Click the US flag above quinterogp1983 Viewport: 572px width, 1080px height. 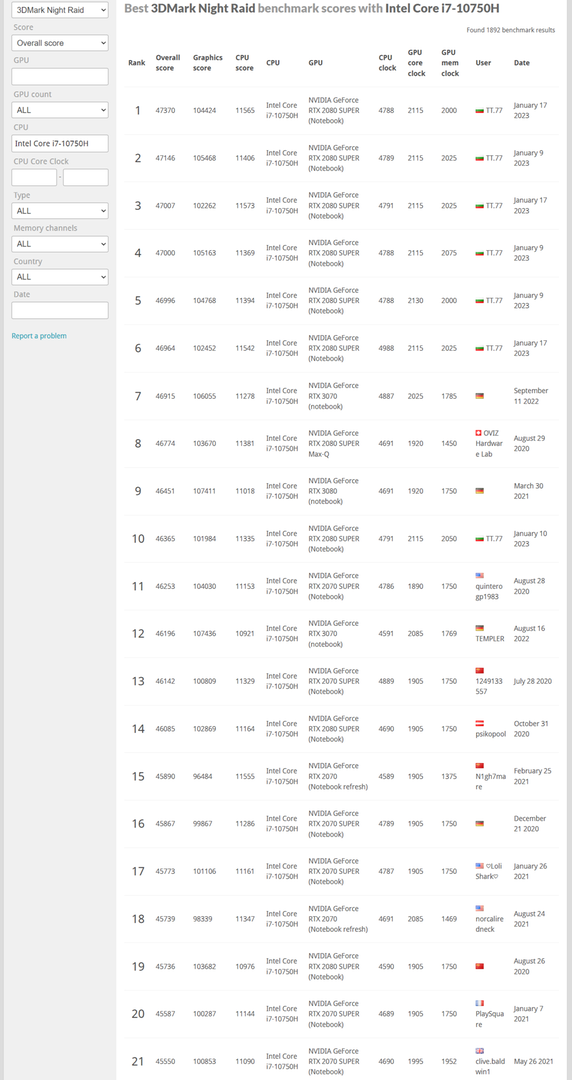point(480,575)
